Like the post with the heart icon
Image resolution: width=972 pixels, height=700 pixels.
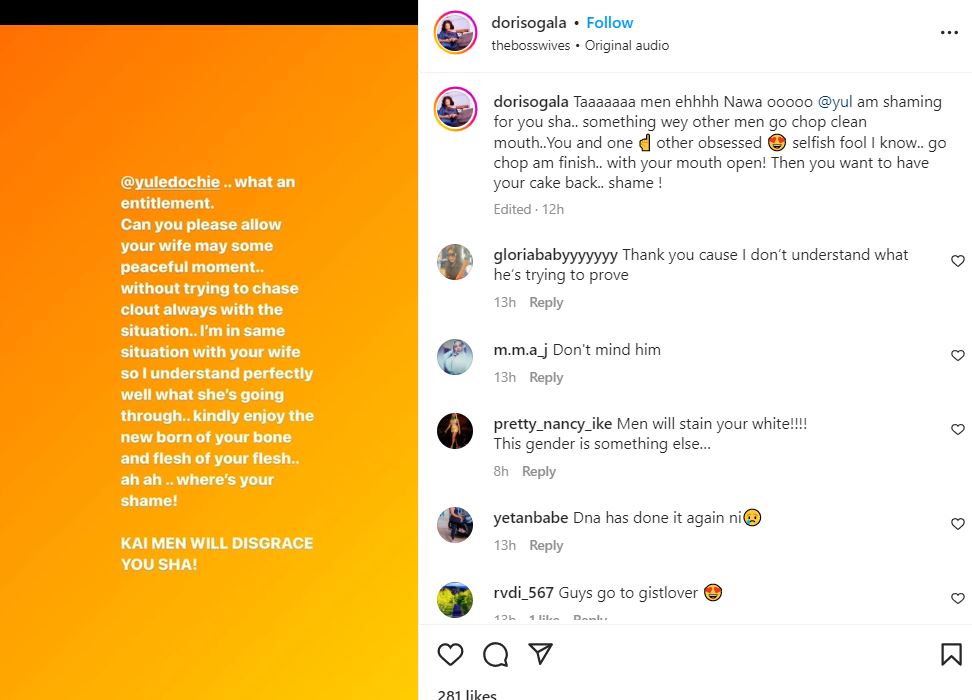click(451, 654)
